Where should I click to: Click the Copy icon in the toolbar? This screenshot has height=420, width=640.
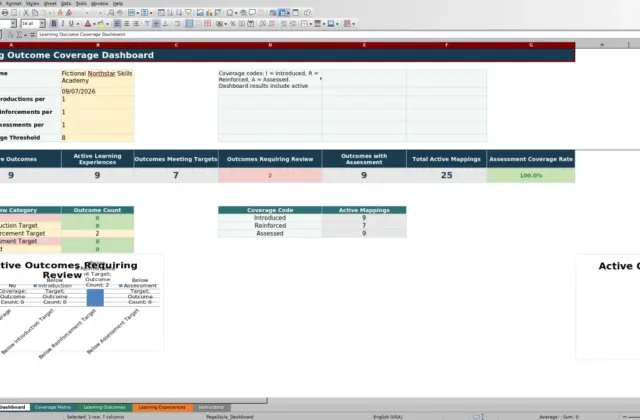[x=35, y=13]
